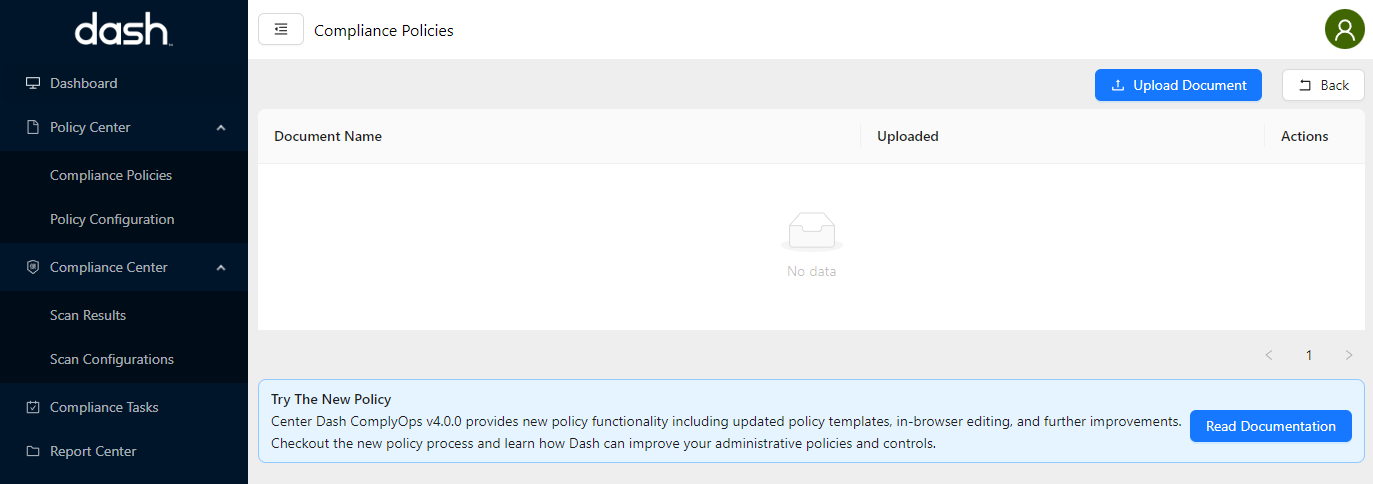
Task: Go to the previous table page
Action: pos(1269,355)
